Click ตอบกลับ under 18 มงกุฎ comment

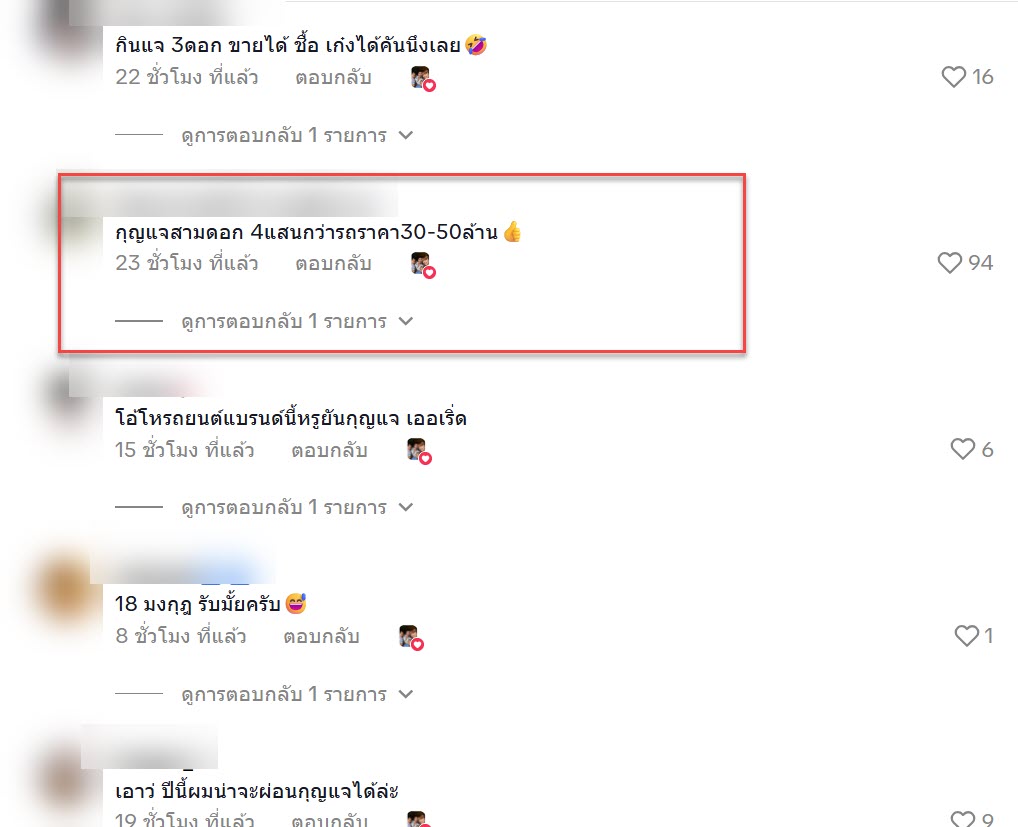(x=321, y=636)
